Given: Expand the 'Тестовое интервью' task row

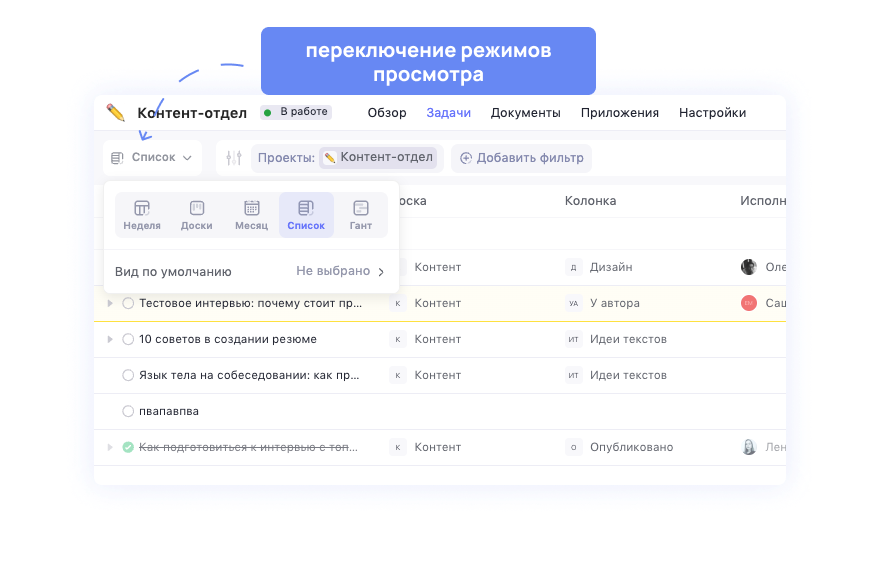Looking at the screenshot, I should 110,303.
